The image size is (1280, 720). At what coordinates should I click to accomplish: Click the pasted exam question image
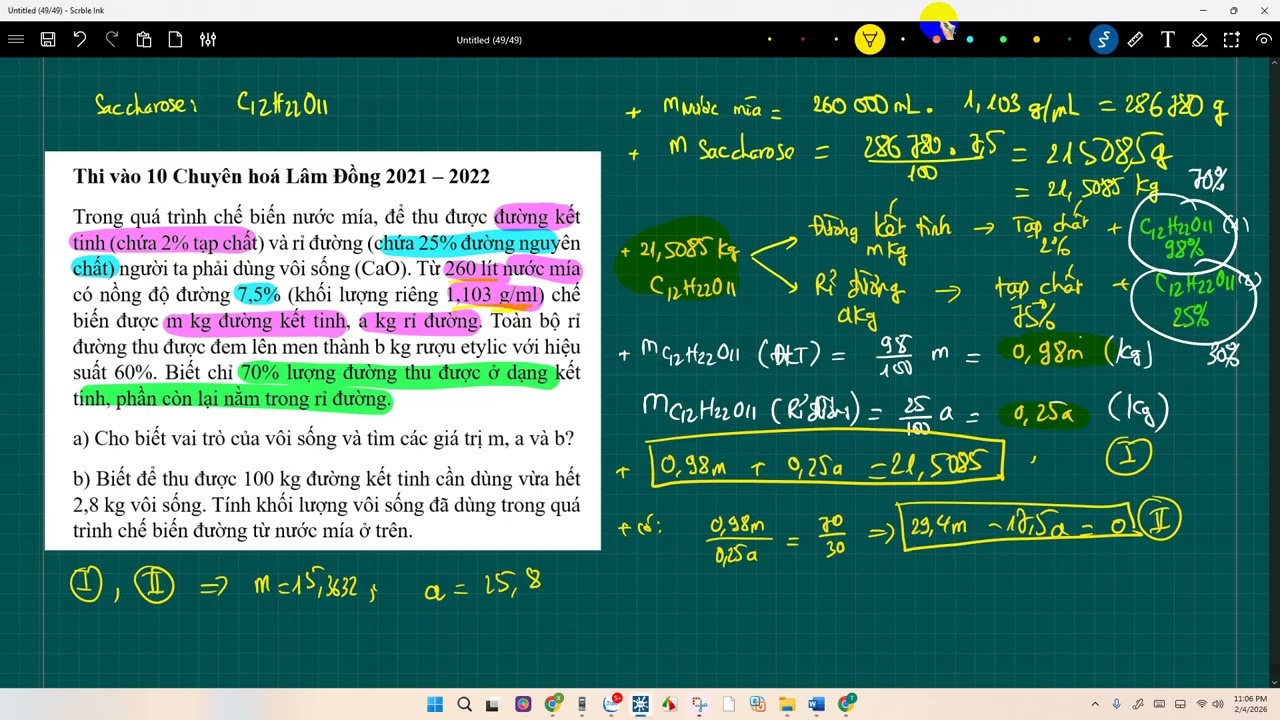[323, 351]
